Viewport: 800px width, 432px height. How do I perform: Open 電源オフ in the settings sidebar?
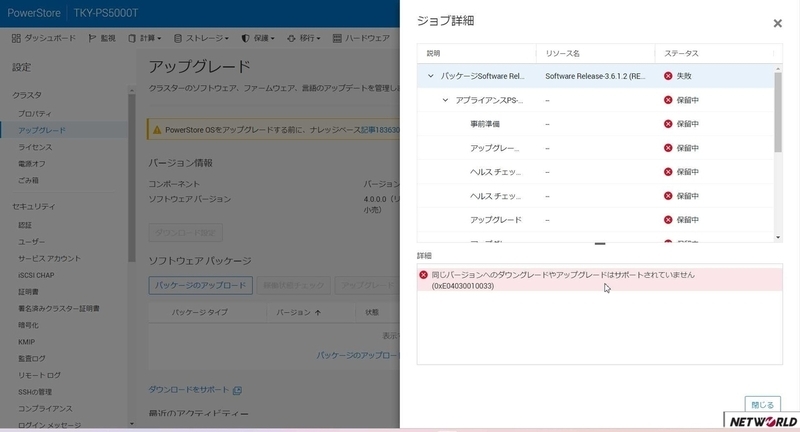tap(32, 164)
